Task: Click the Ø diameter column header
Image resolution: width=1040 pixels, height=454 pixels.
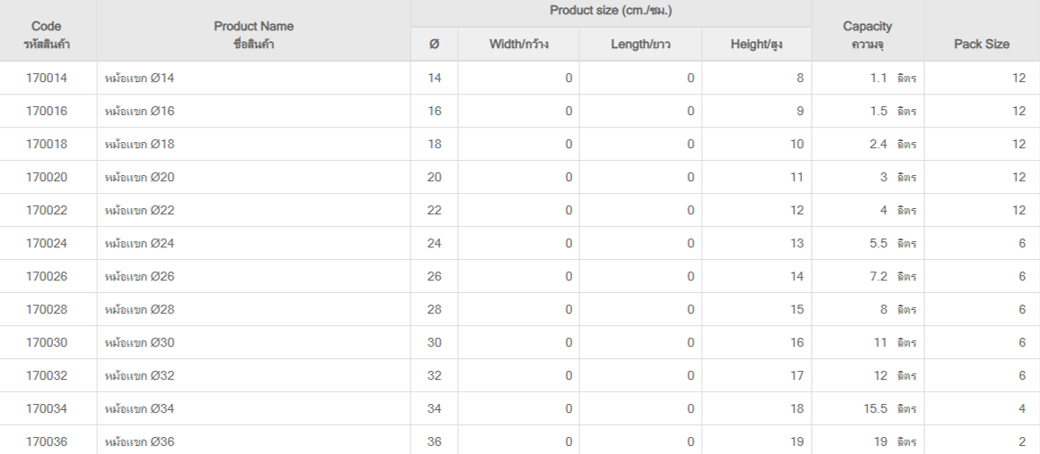Action: (434, 44)
